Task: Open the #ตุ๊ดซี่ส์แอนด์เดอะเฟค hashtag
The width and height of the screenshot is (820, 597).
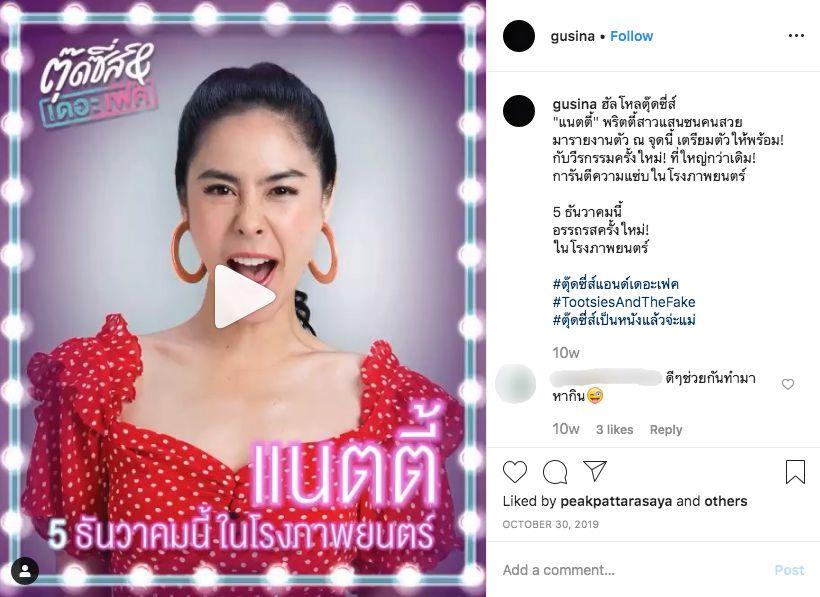Action: click(616, 284)
